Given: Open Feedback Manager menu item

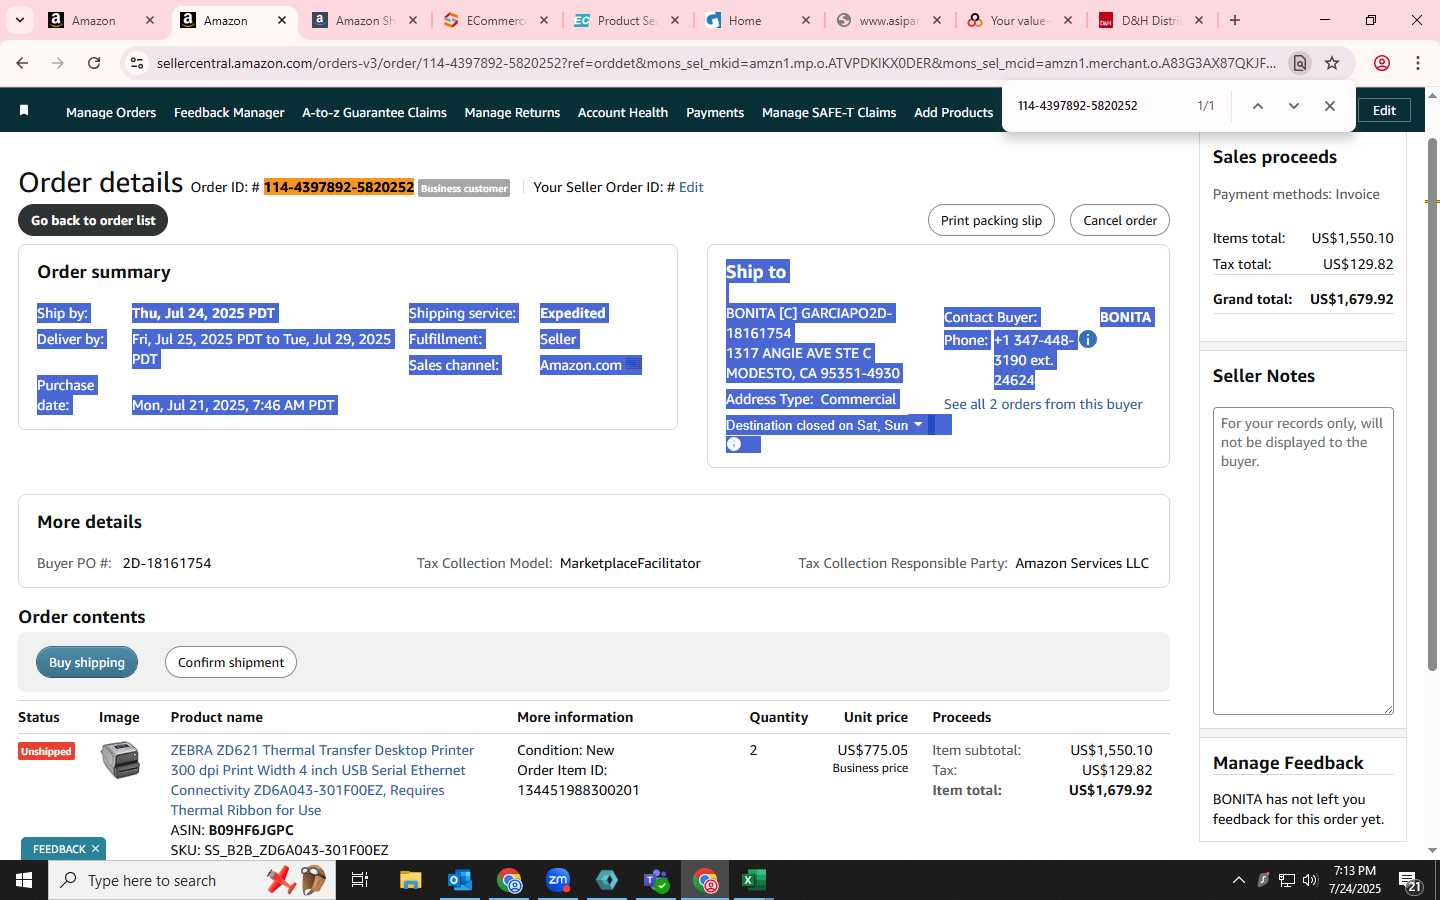Looking at the screenshot, I should point(229,112).
